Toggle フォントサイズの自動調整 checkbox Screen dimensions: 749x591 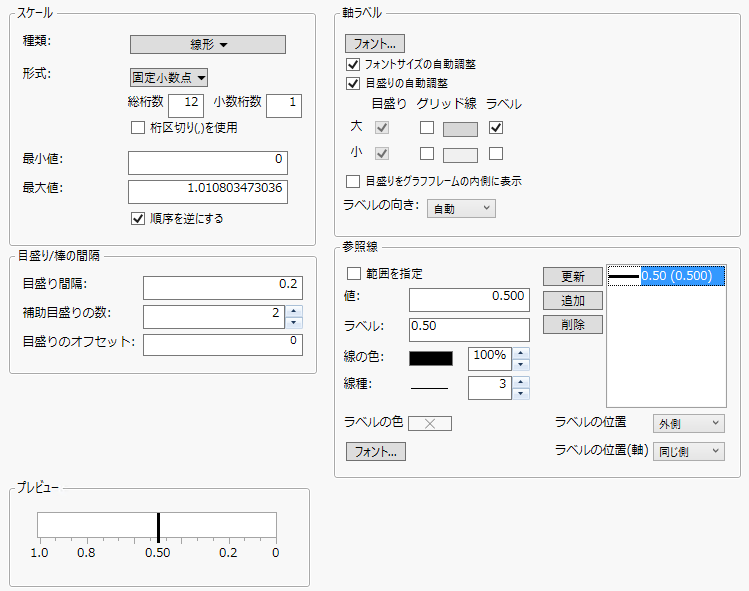click(x=353, y=64)
